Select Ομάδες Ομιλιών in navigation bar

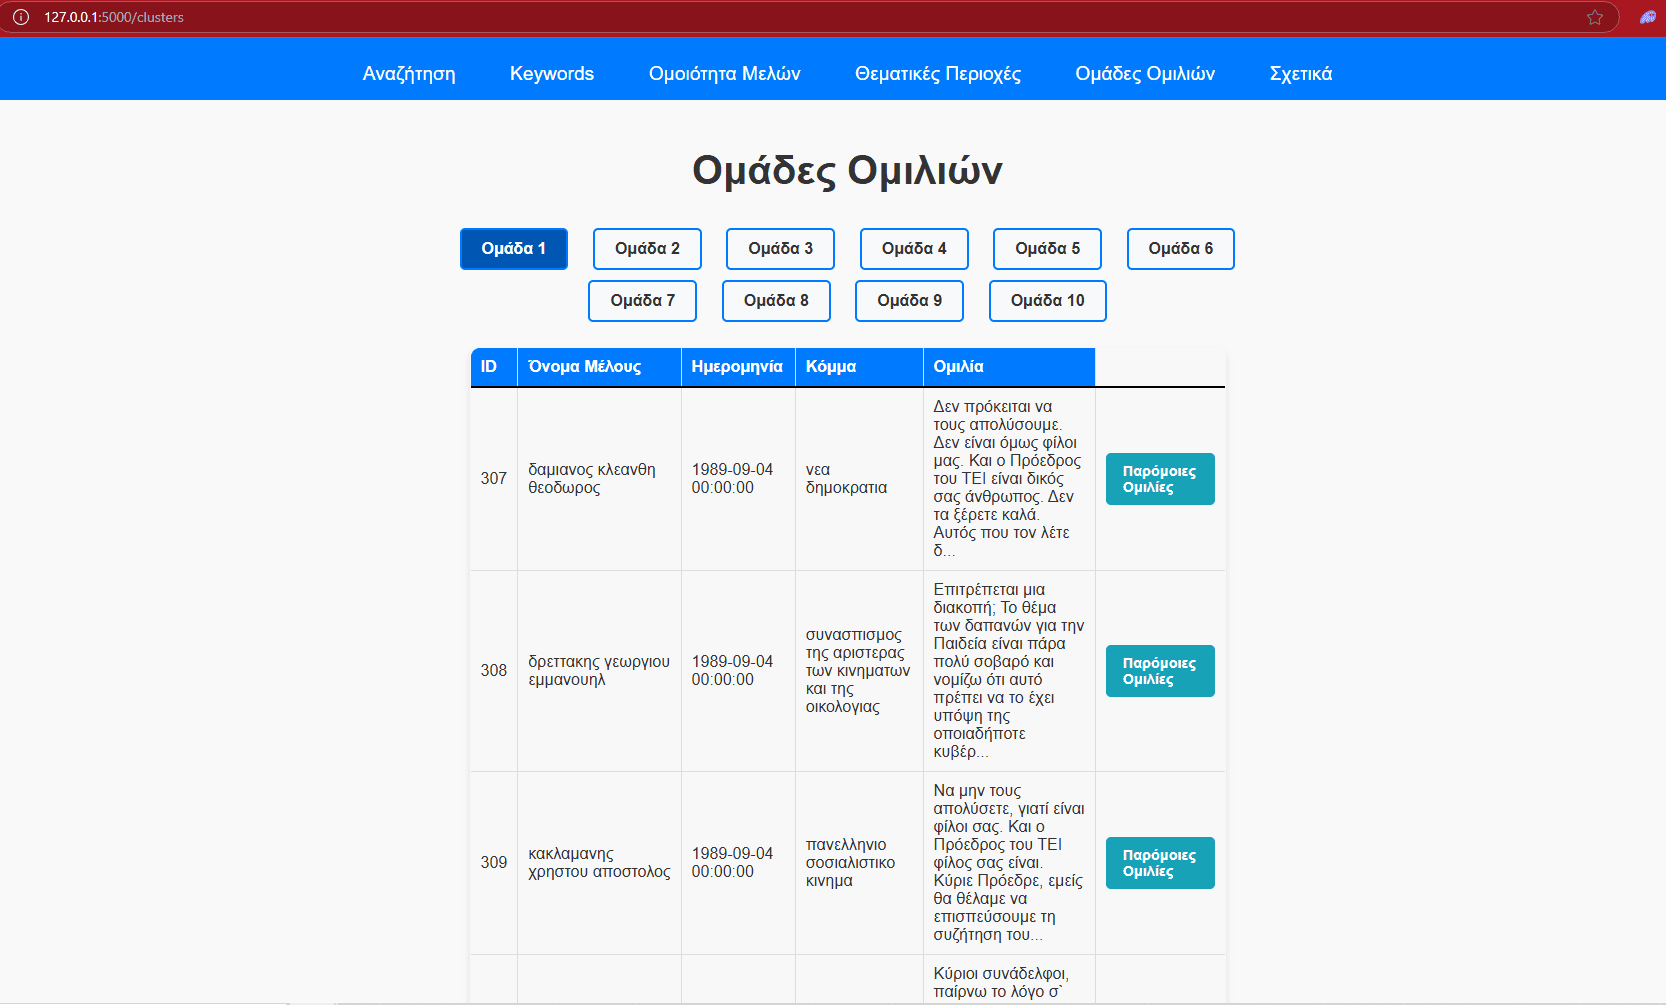tap(1145, 74)
